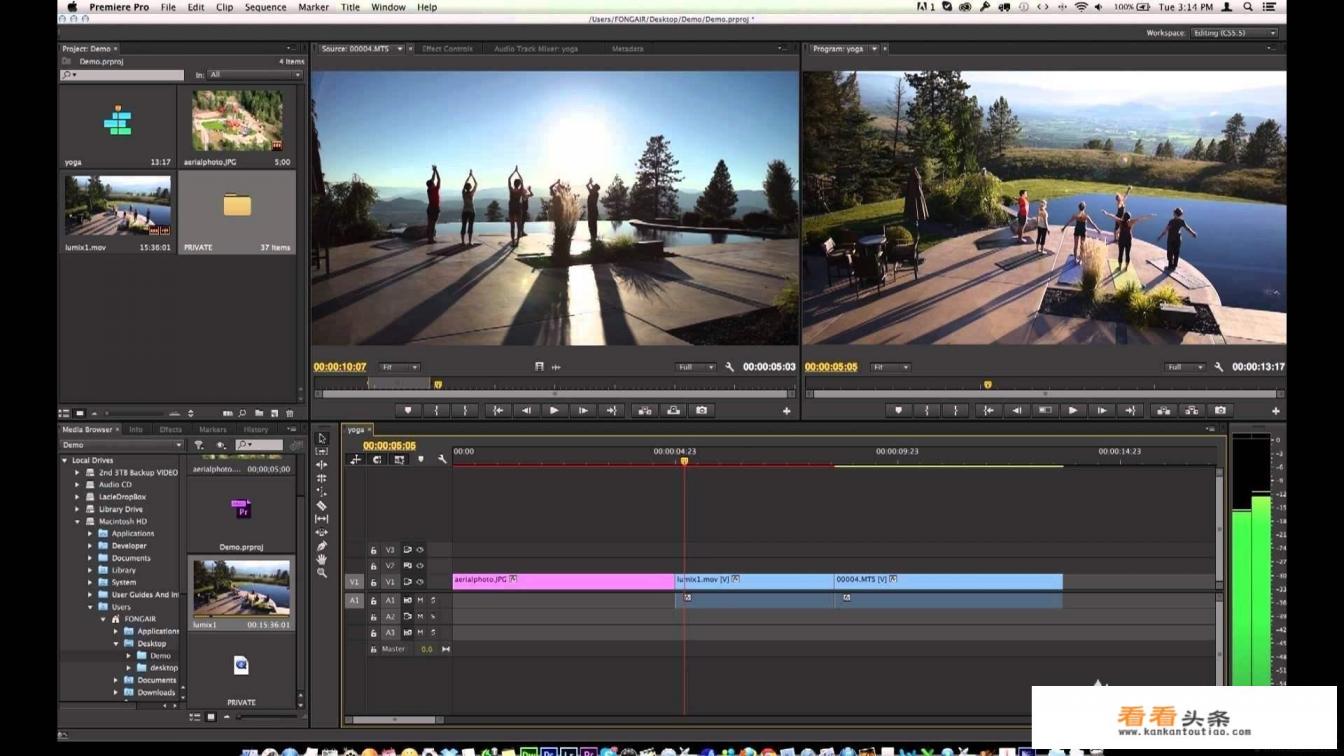Click the Source monitor timecode 00:00:10:07
This screenshot has width=1344, height=756.
click(x=340, y=367)
